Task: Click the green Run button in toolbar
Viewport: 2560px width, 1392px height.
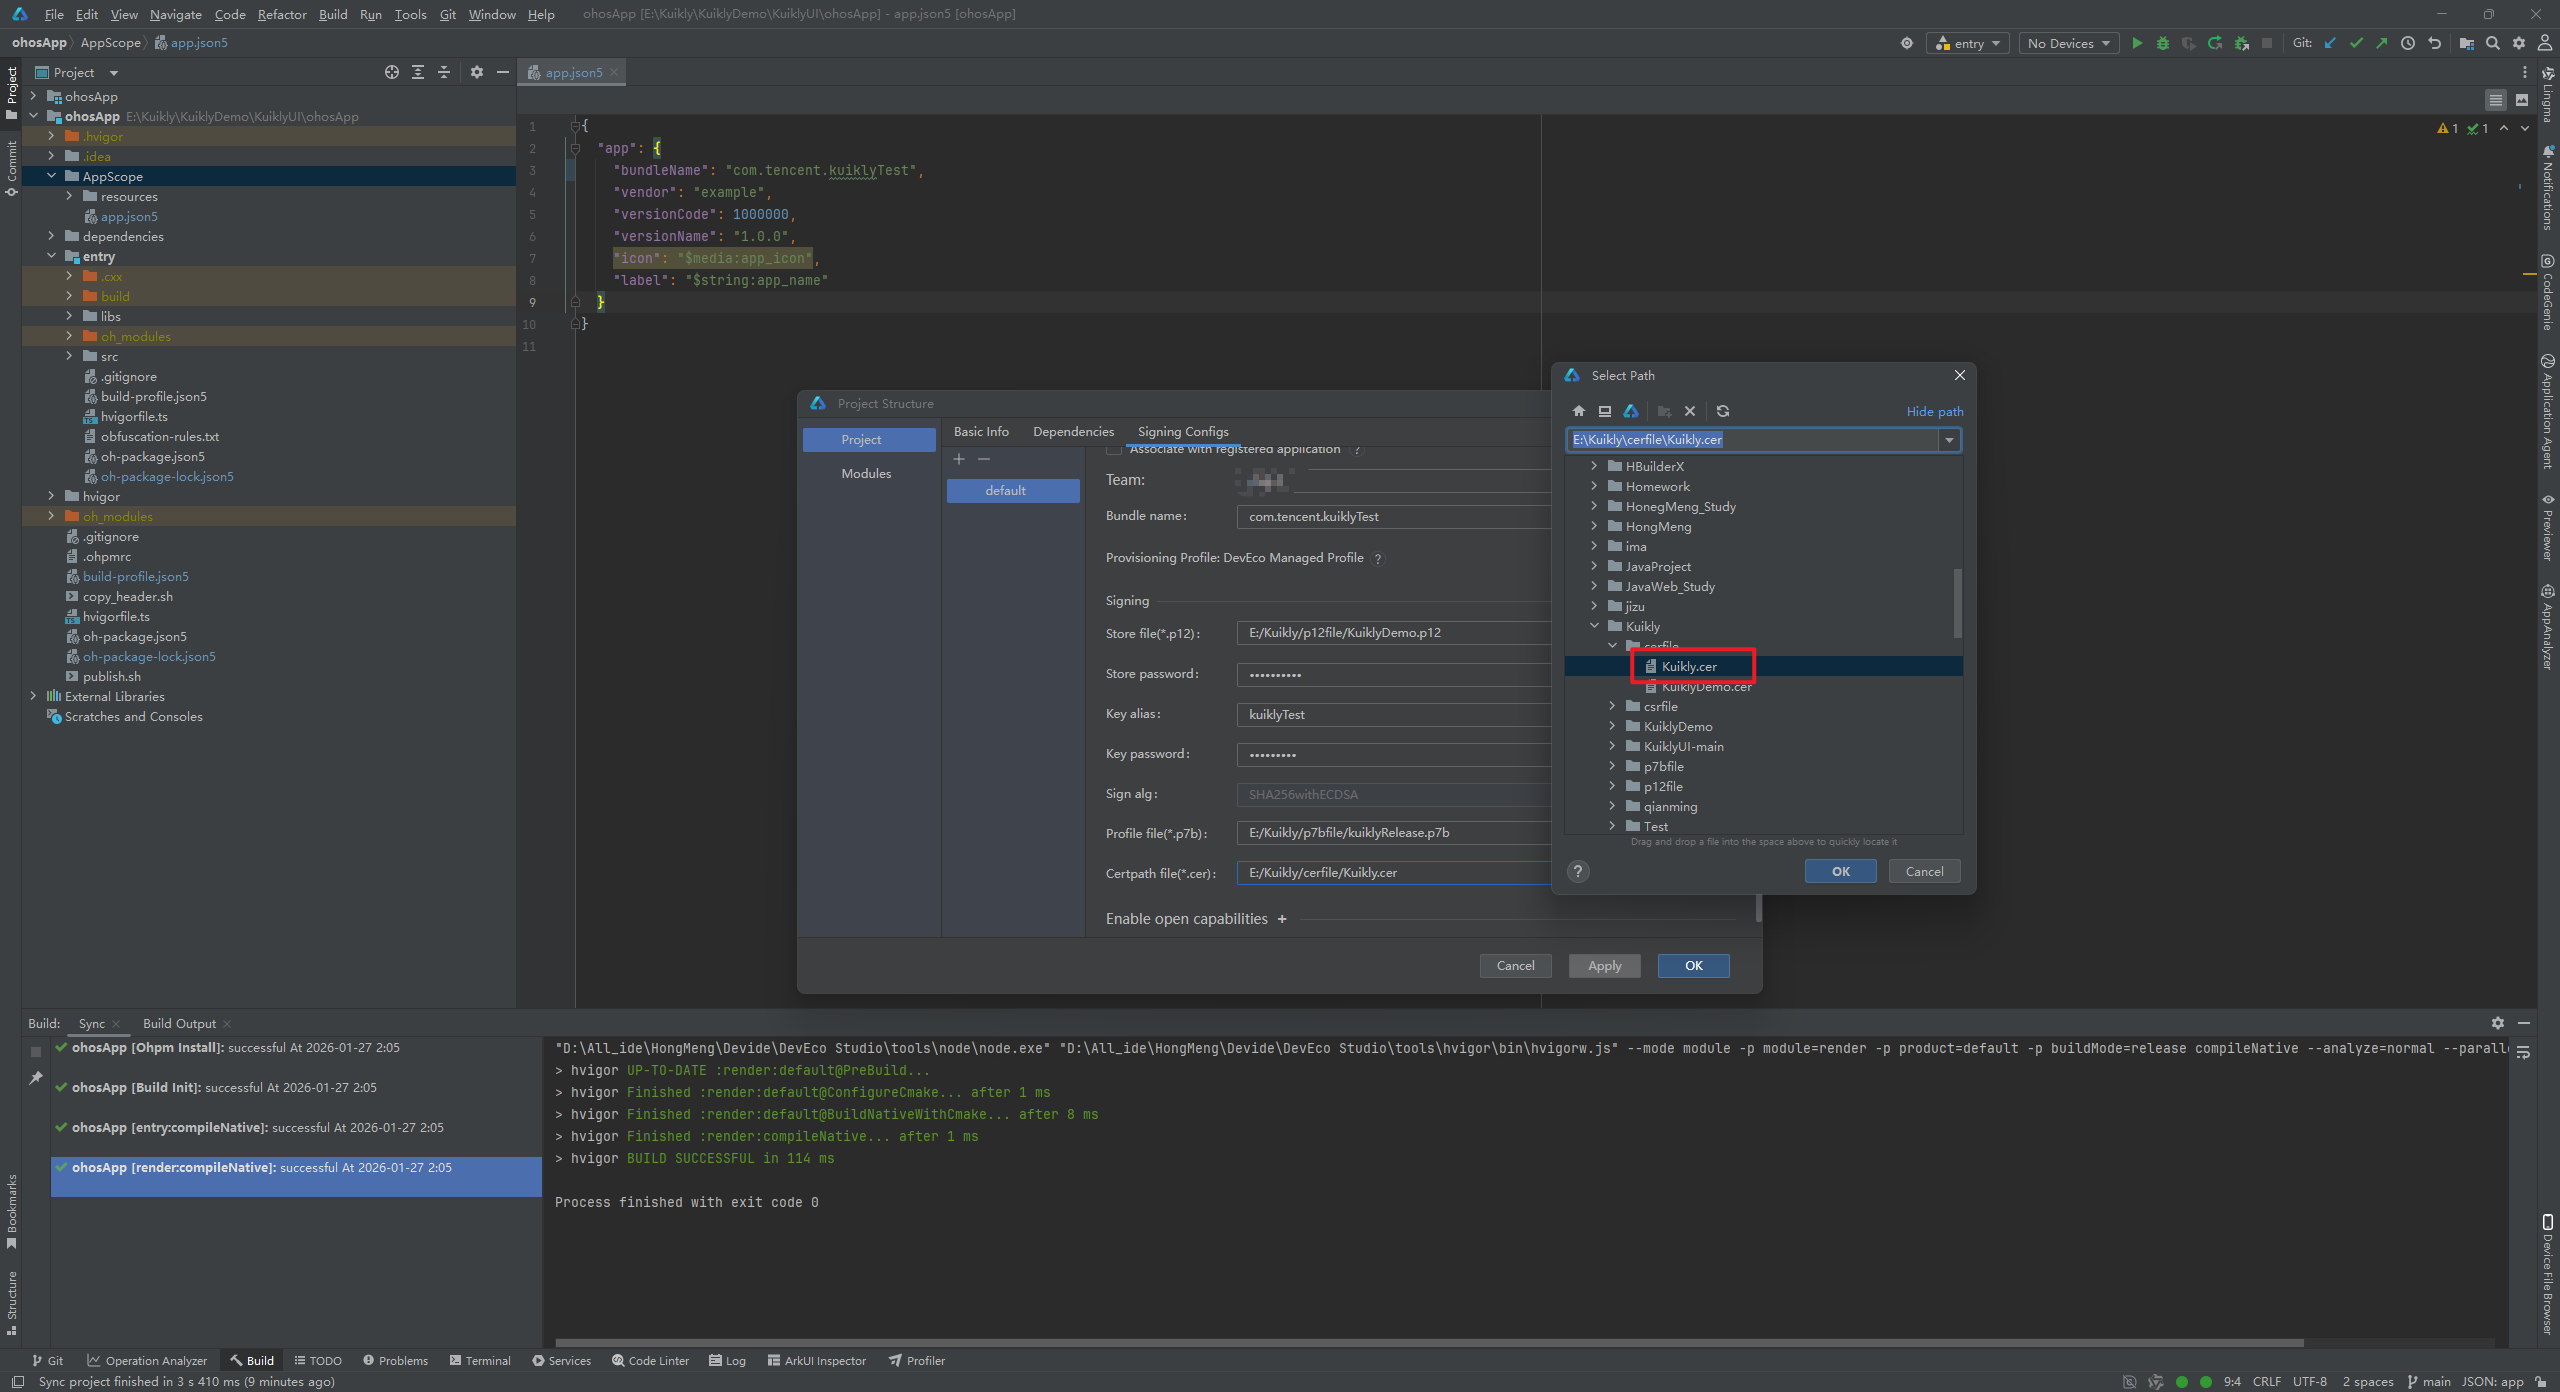Action: [2137, 43]
